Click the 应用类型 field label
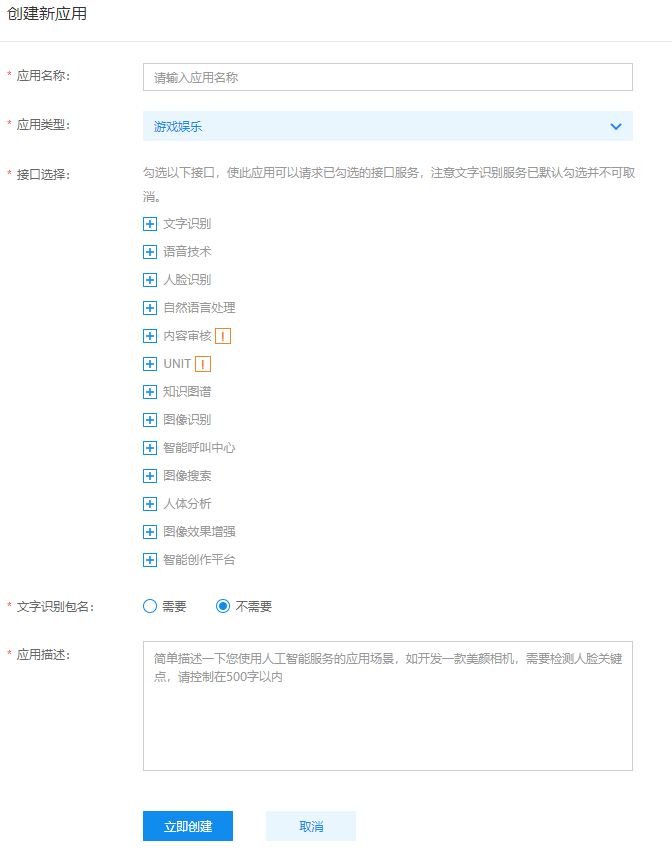 (43, 125)
